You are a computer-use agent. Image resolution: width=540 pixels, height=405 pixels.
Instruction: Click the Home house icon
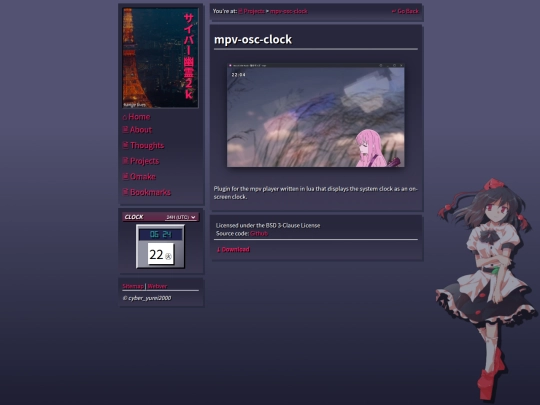pos(125,117)
